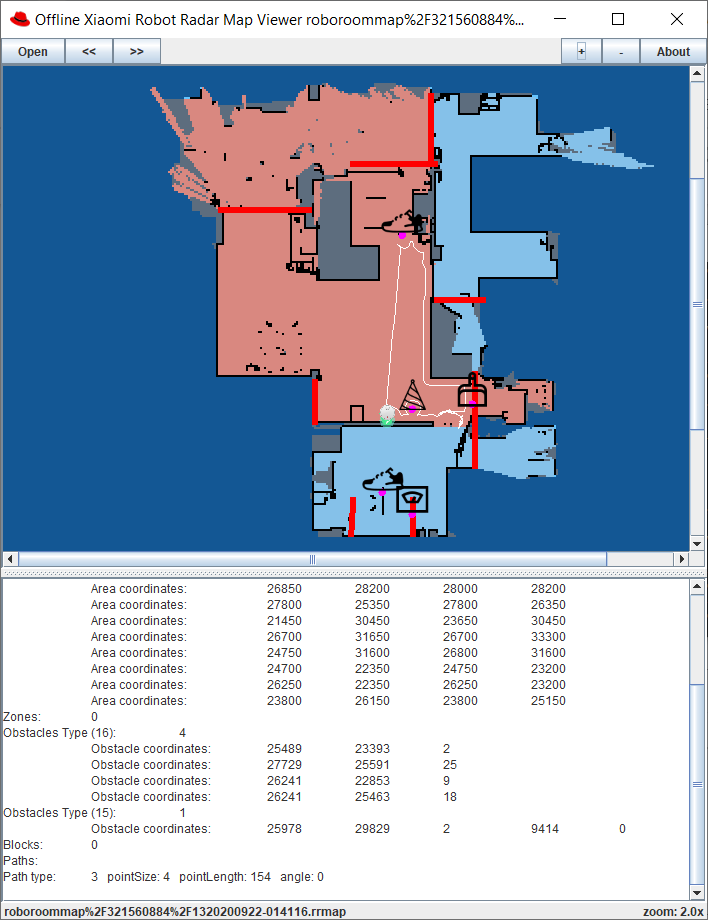
Task: Select the shoe obstacle icon in upper room
Action: (402, 223)
